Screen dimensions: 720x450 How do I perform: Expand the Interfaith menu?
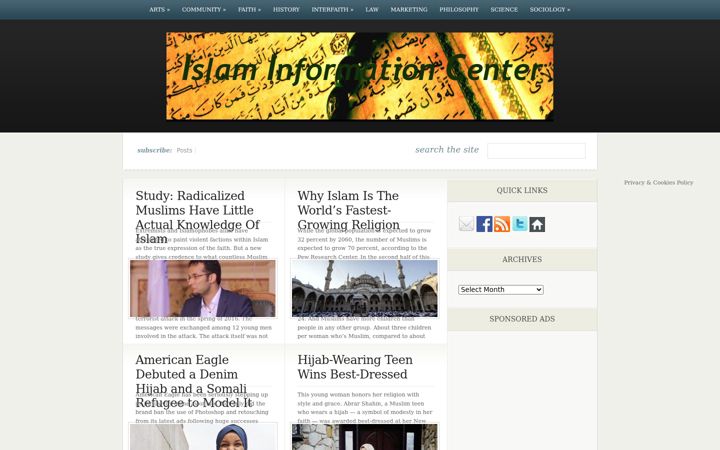[x=332, y=10]
